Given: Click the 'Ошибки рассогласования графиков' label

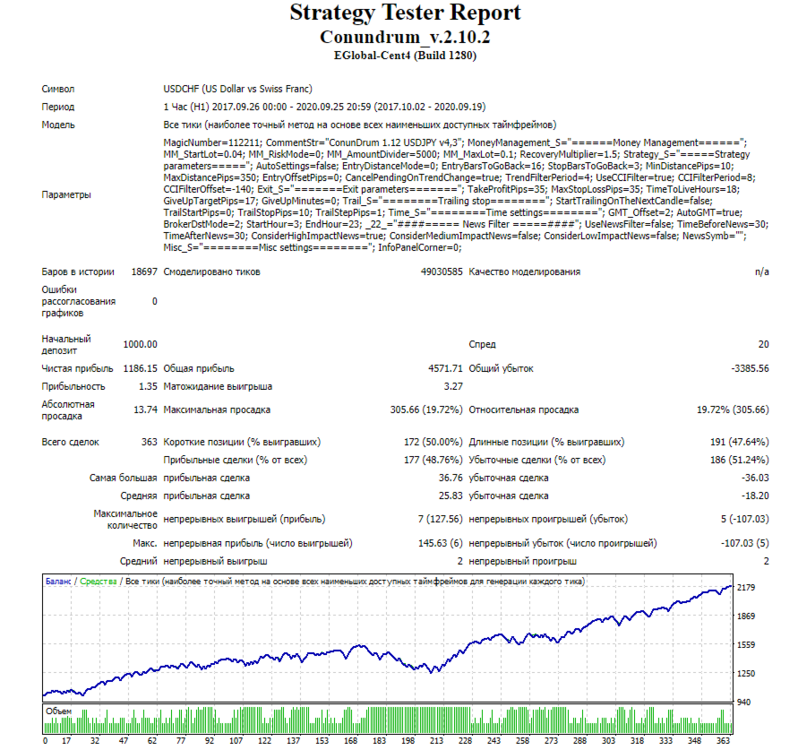Looking at the screenshot, I should pyautogui.click(x=78, y=301).
